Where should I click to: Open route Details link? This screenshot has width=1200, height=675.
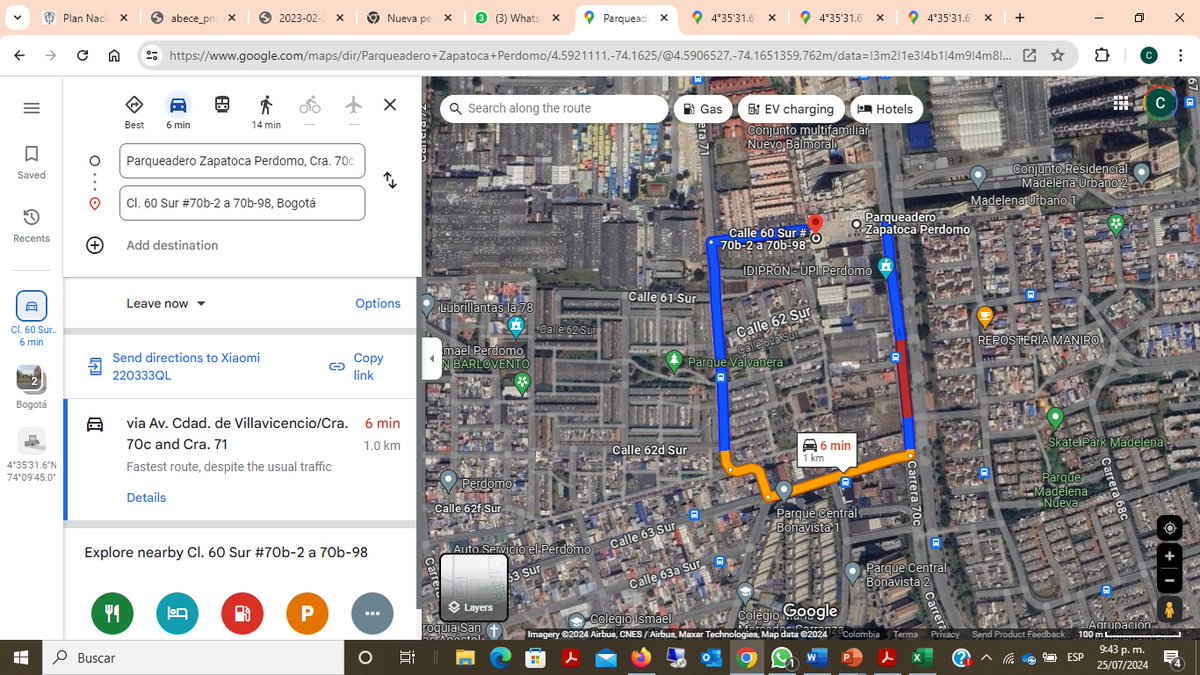tap(146, 497)
